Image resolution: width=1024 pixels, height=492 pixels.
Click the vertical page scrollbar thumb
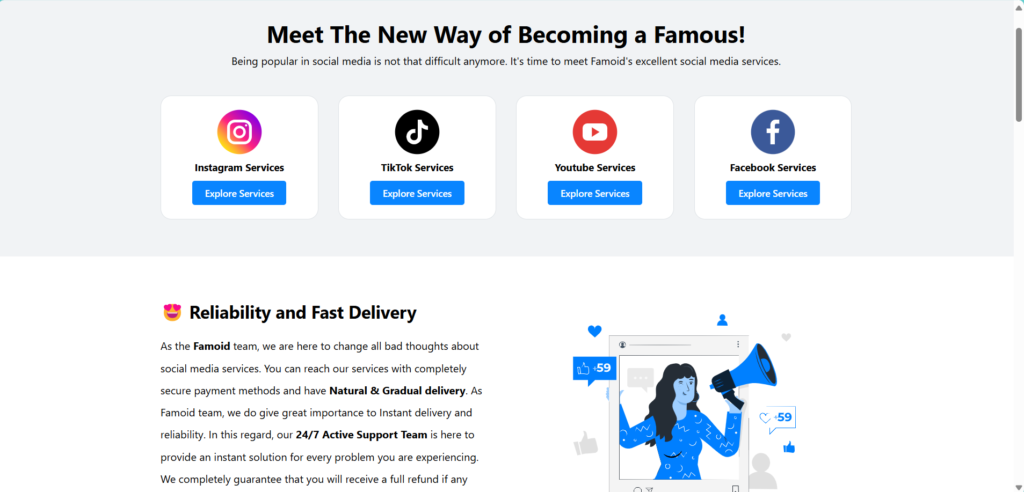(1019, 74)
